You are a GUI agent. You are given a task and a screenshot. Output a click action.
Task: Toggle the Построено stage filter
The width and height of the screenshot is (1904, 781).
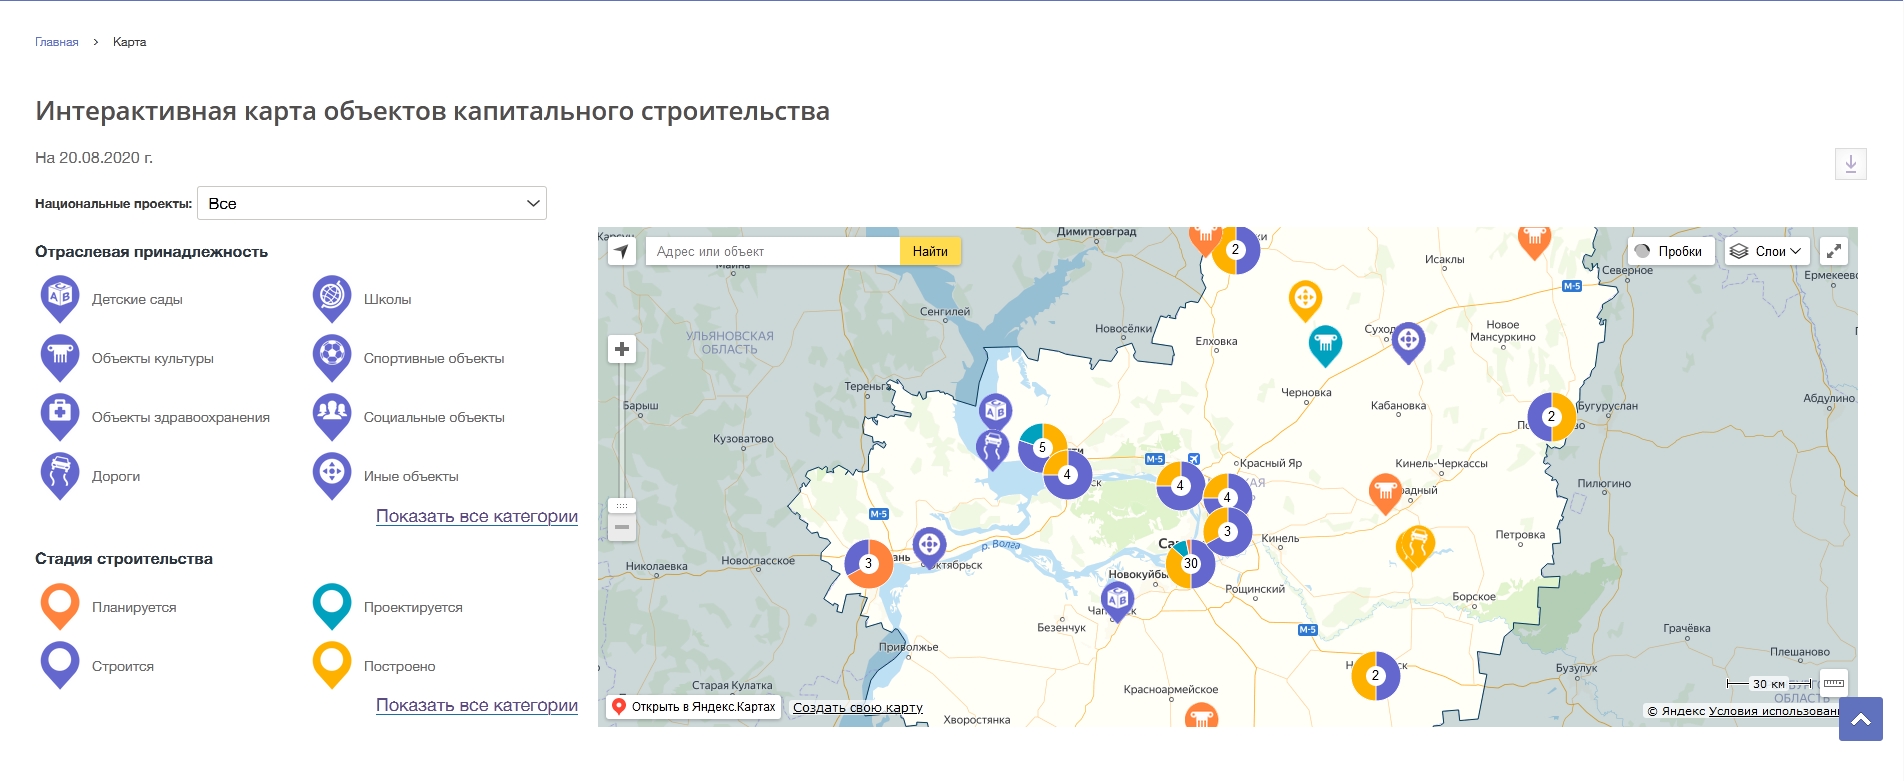[332, 664]
